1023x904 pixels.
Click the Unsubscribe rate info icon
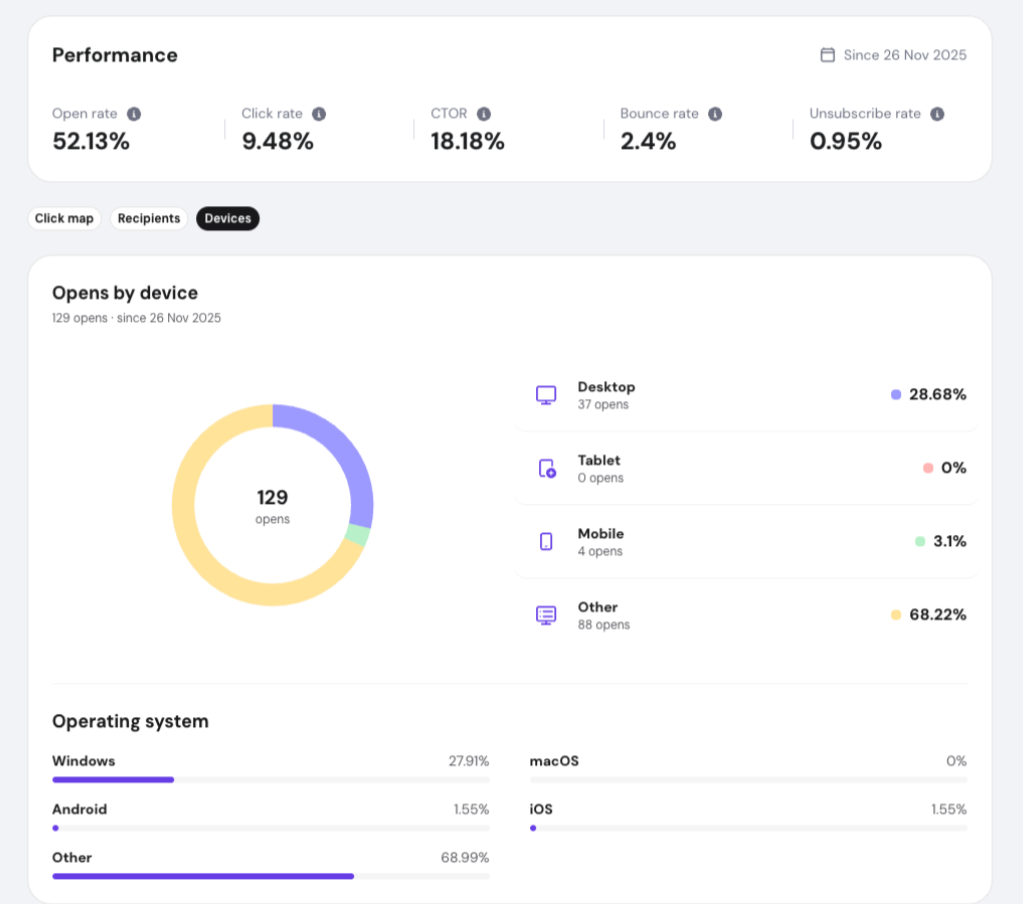[938, 114]
